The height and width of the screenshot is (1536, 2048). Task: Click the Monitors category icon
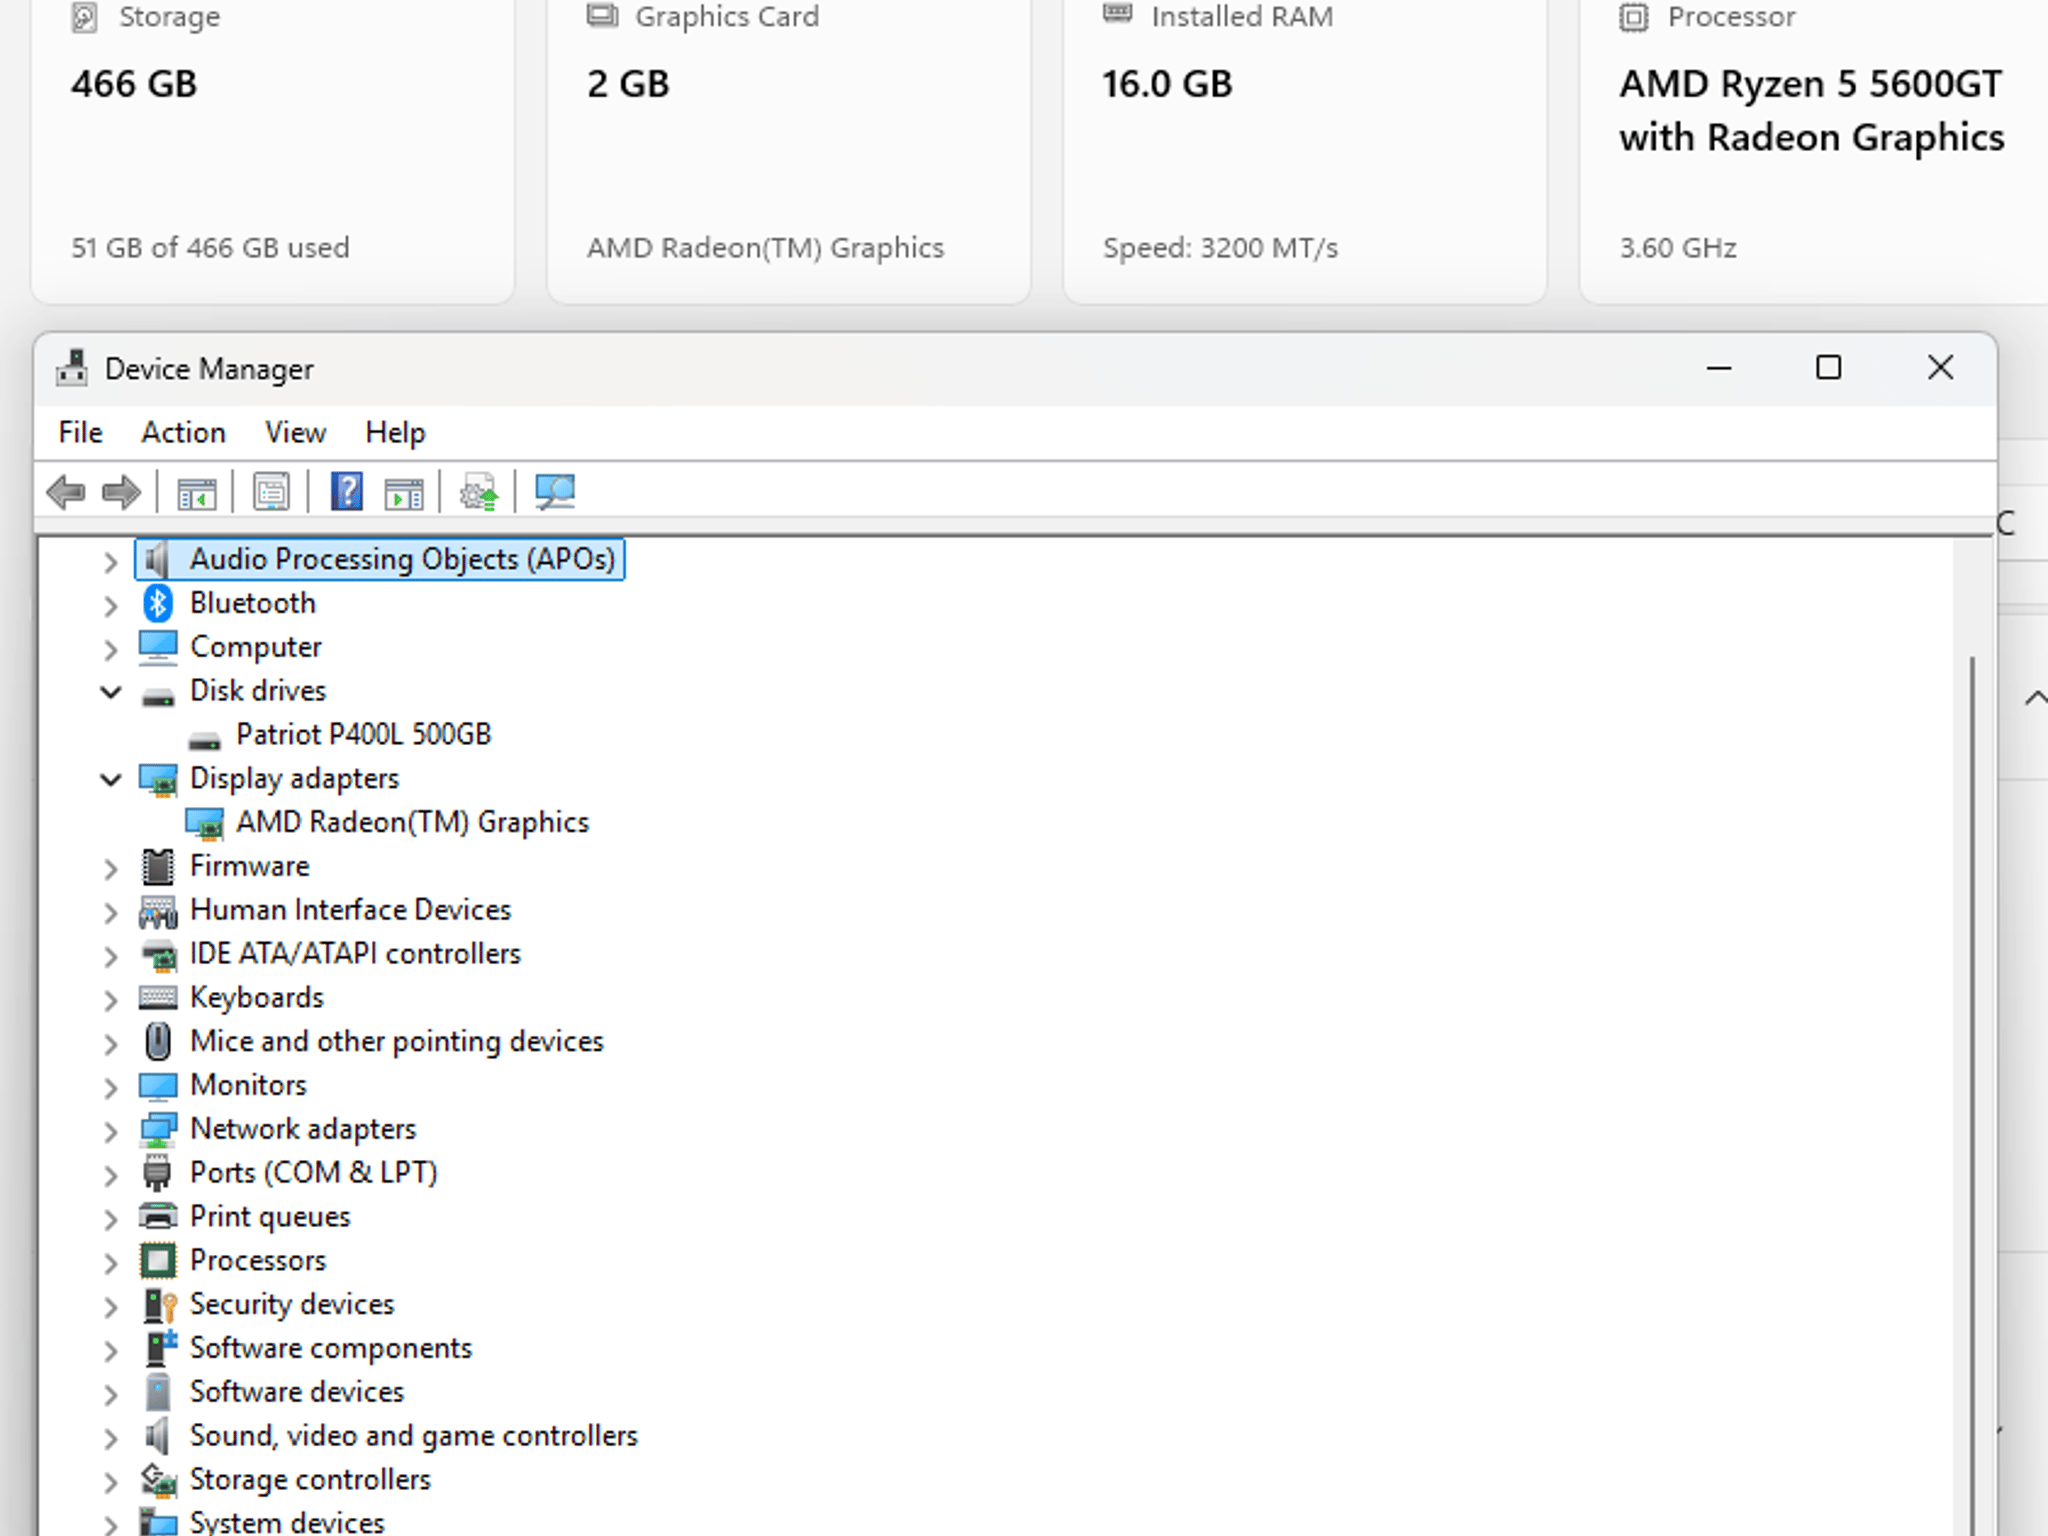point(158,1085)
